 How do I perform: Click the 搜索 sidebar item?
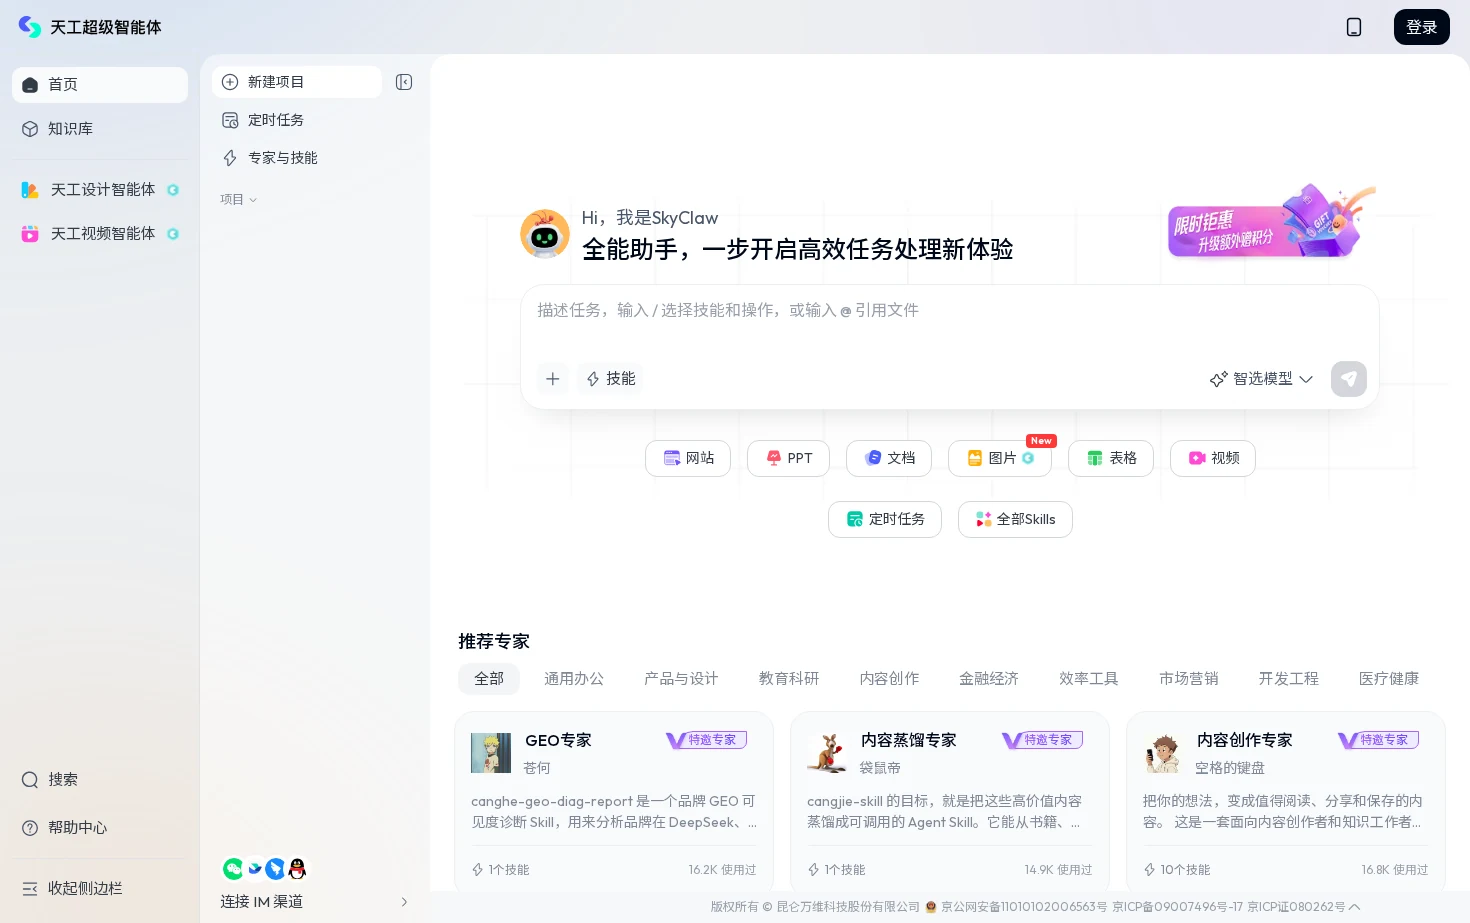tap(100, 780)
